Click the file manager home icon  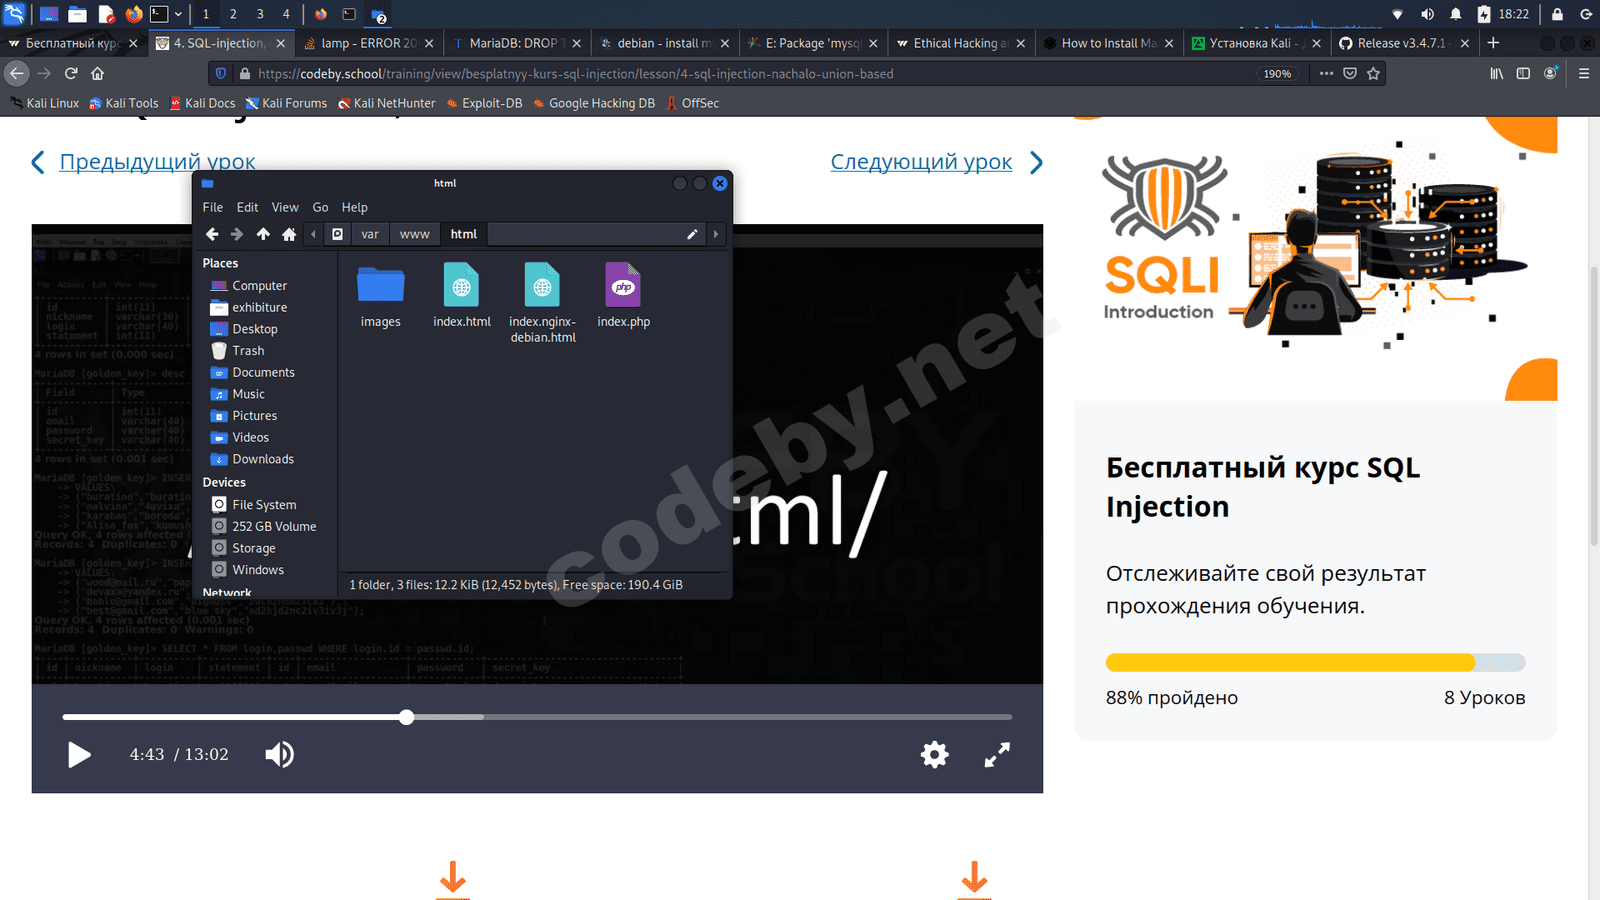click(289, 234)
